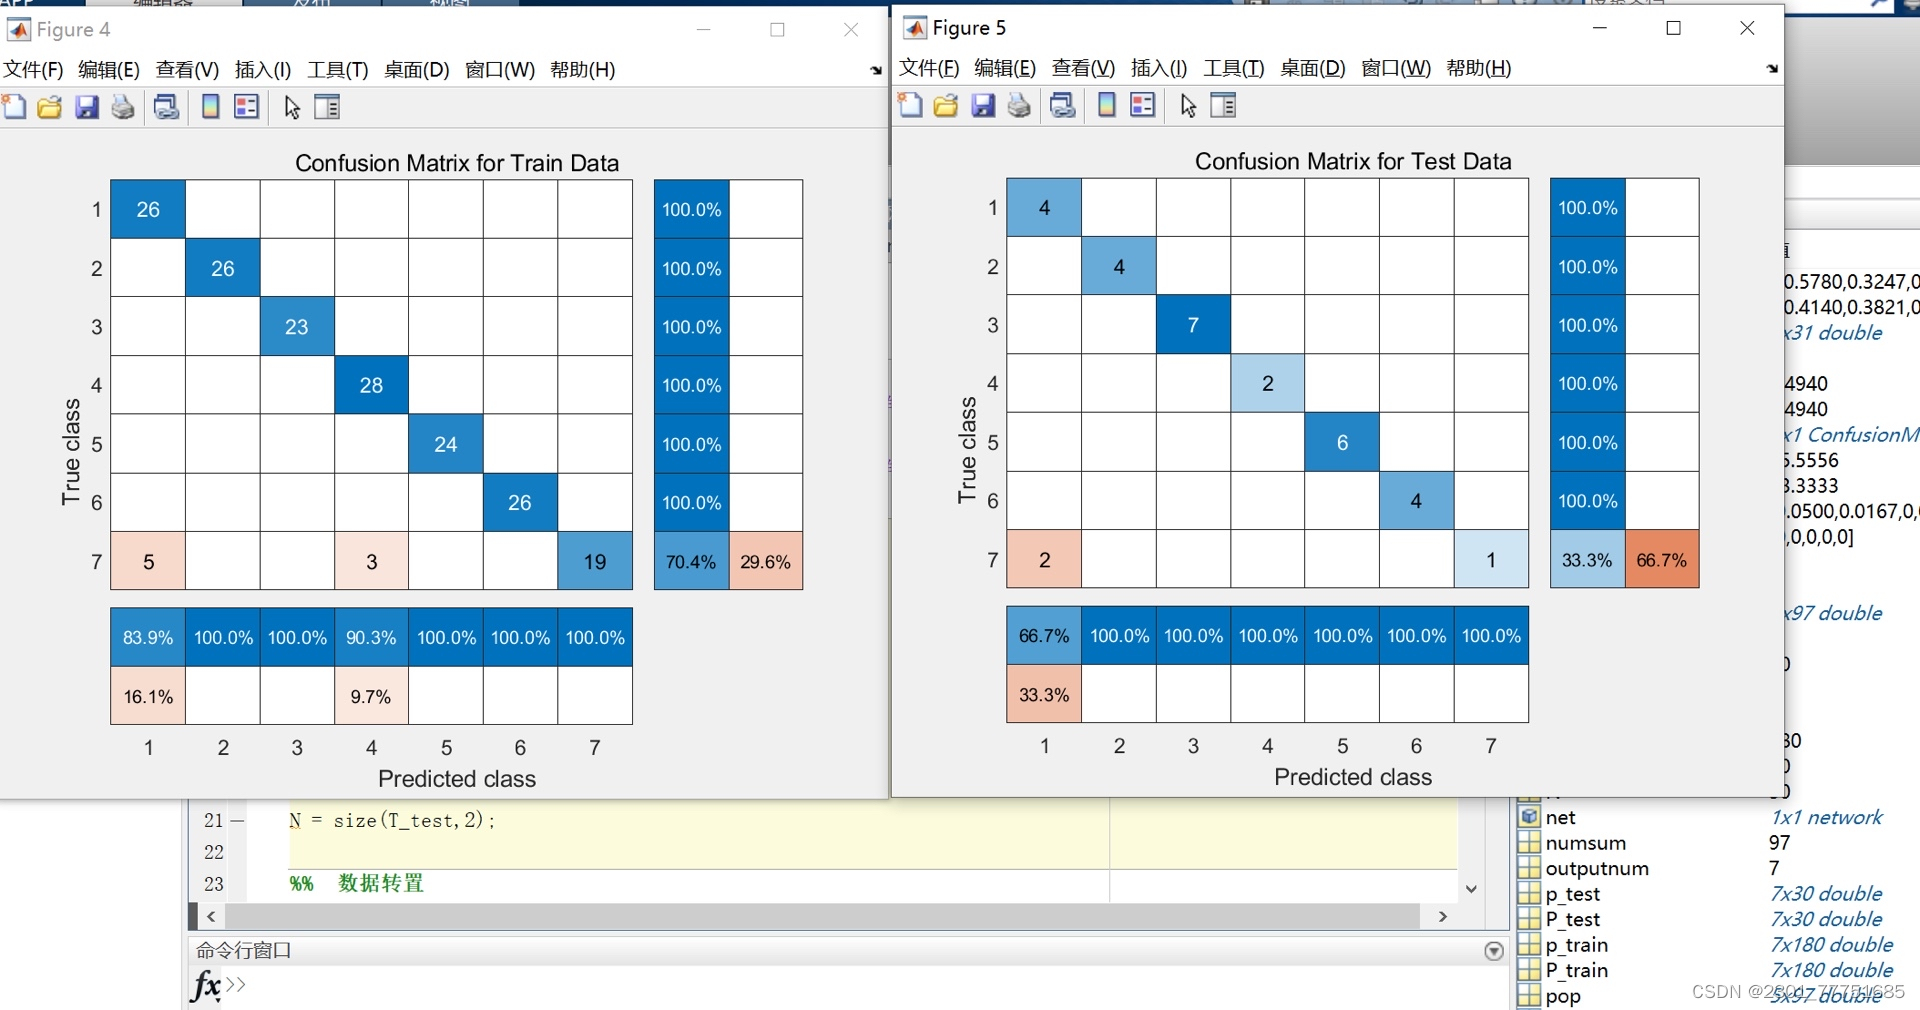Open 文件(F) menu in Figure 5

coord(929,67)
